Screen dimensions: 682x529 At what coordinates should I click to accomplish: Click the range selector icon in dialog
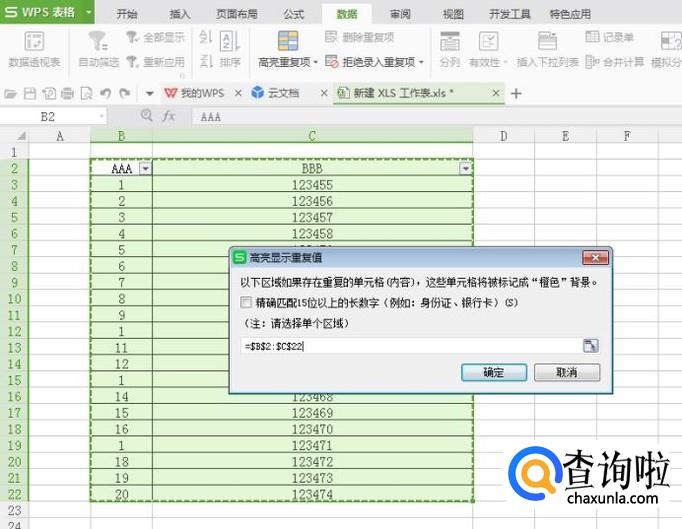click(x=591, y=346)
